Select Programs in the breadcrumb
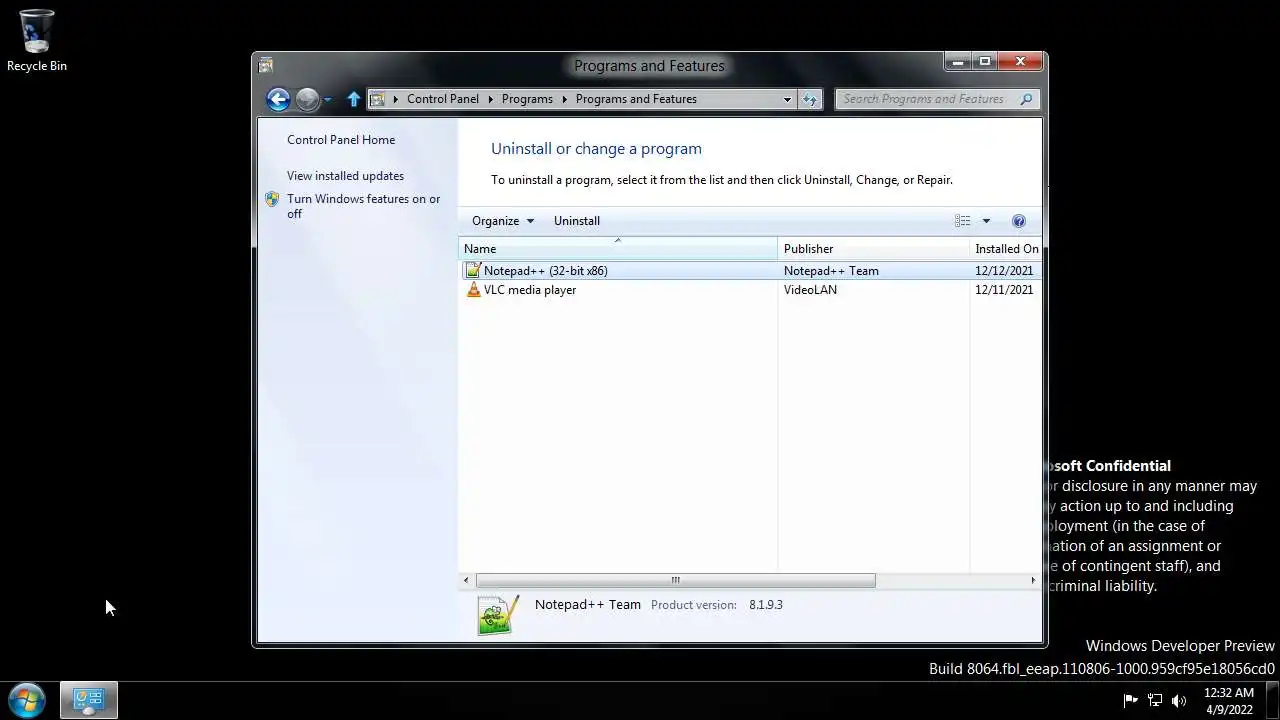This screenshot has height=720, width=1280. point(527,99)
